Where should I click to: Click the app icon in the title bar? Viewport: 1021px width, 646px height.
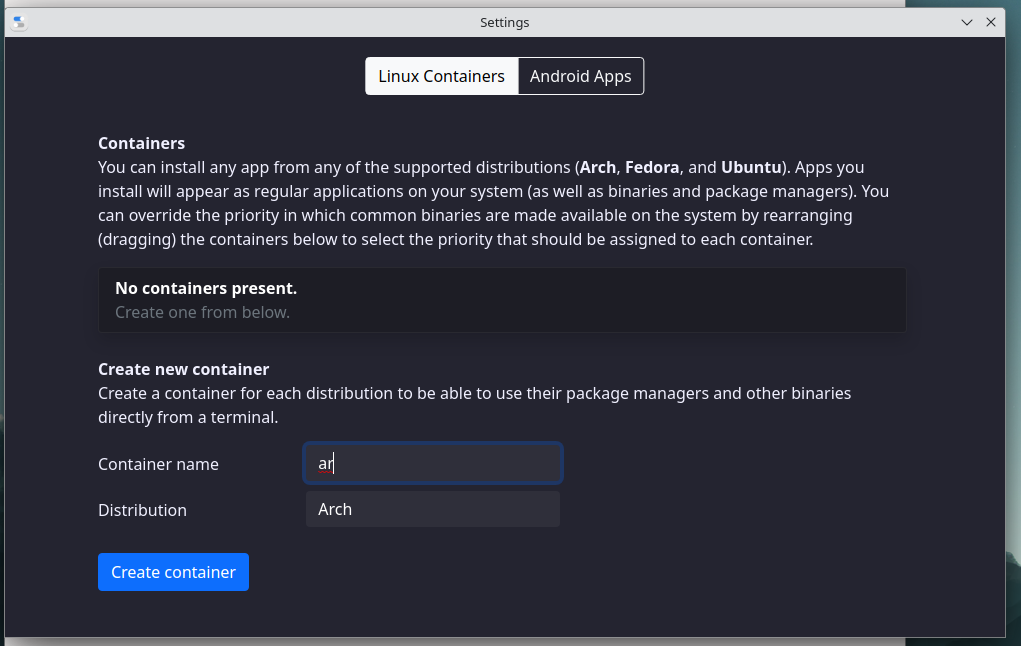click(x=19, y=22)
